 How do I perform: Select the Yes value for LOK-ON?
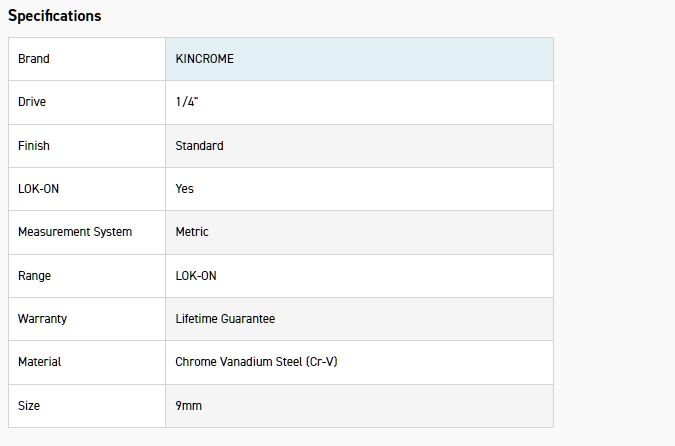185,189
